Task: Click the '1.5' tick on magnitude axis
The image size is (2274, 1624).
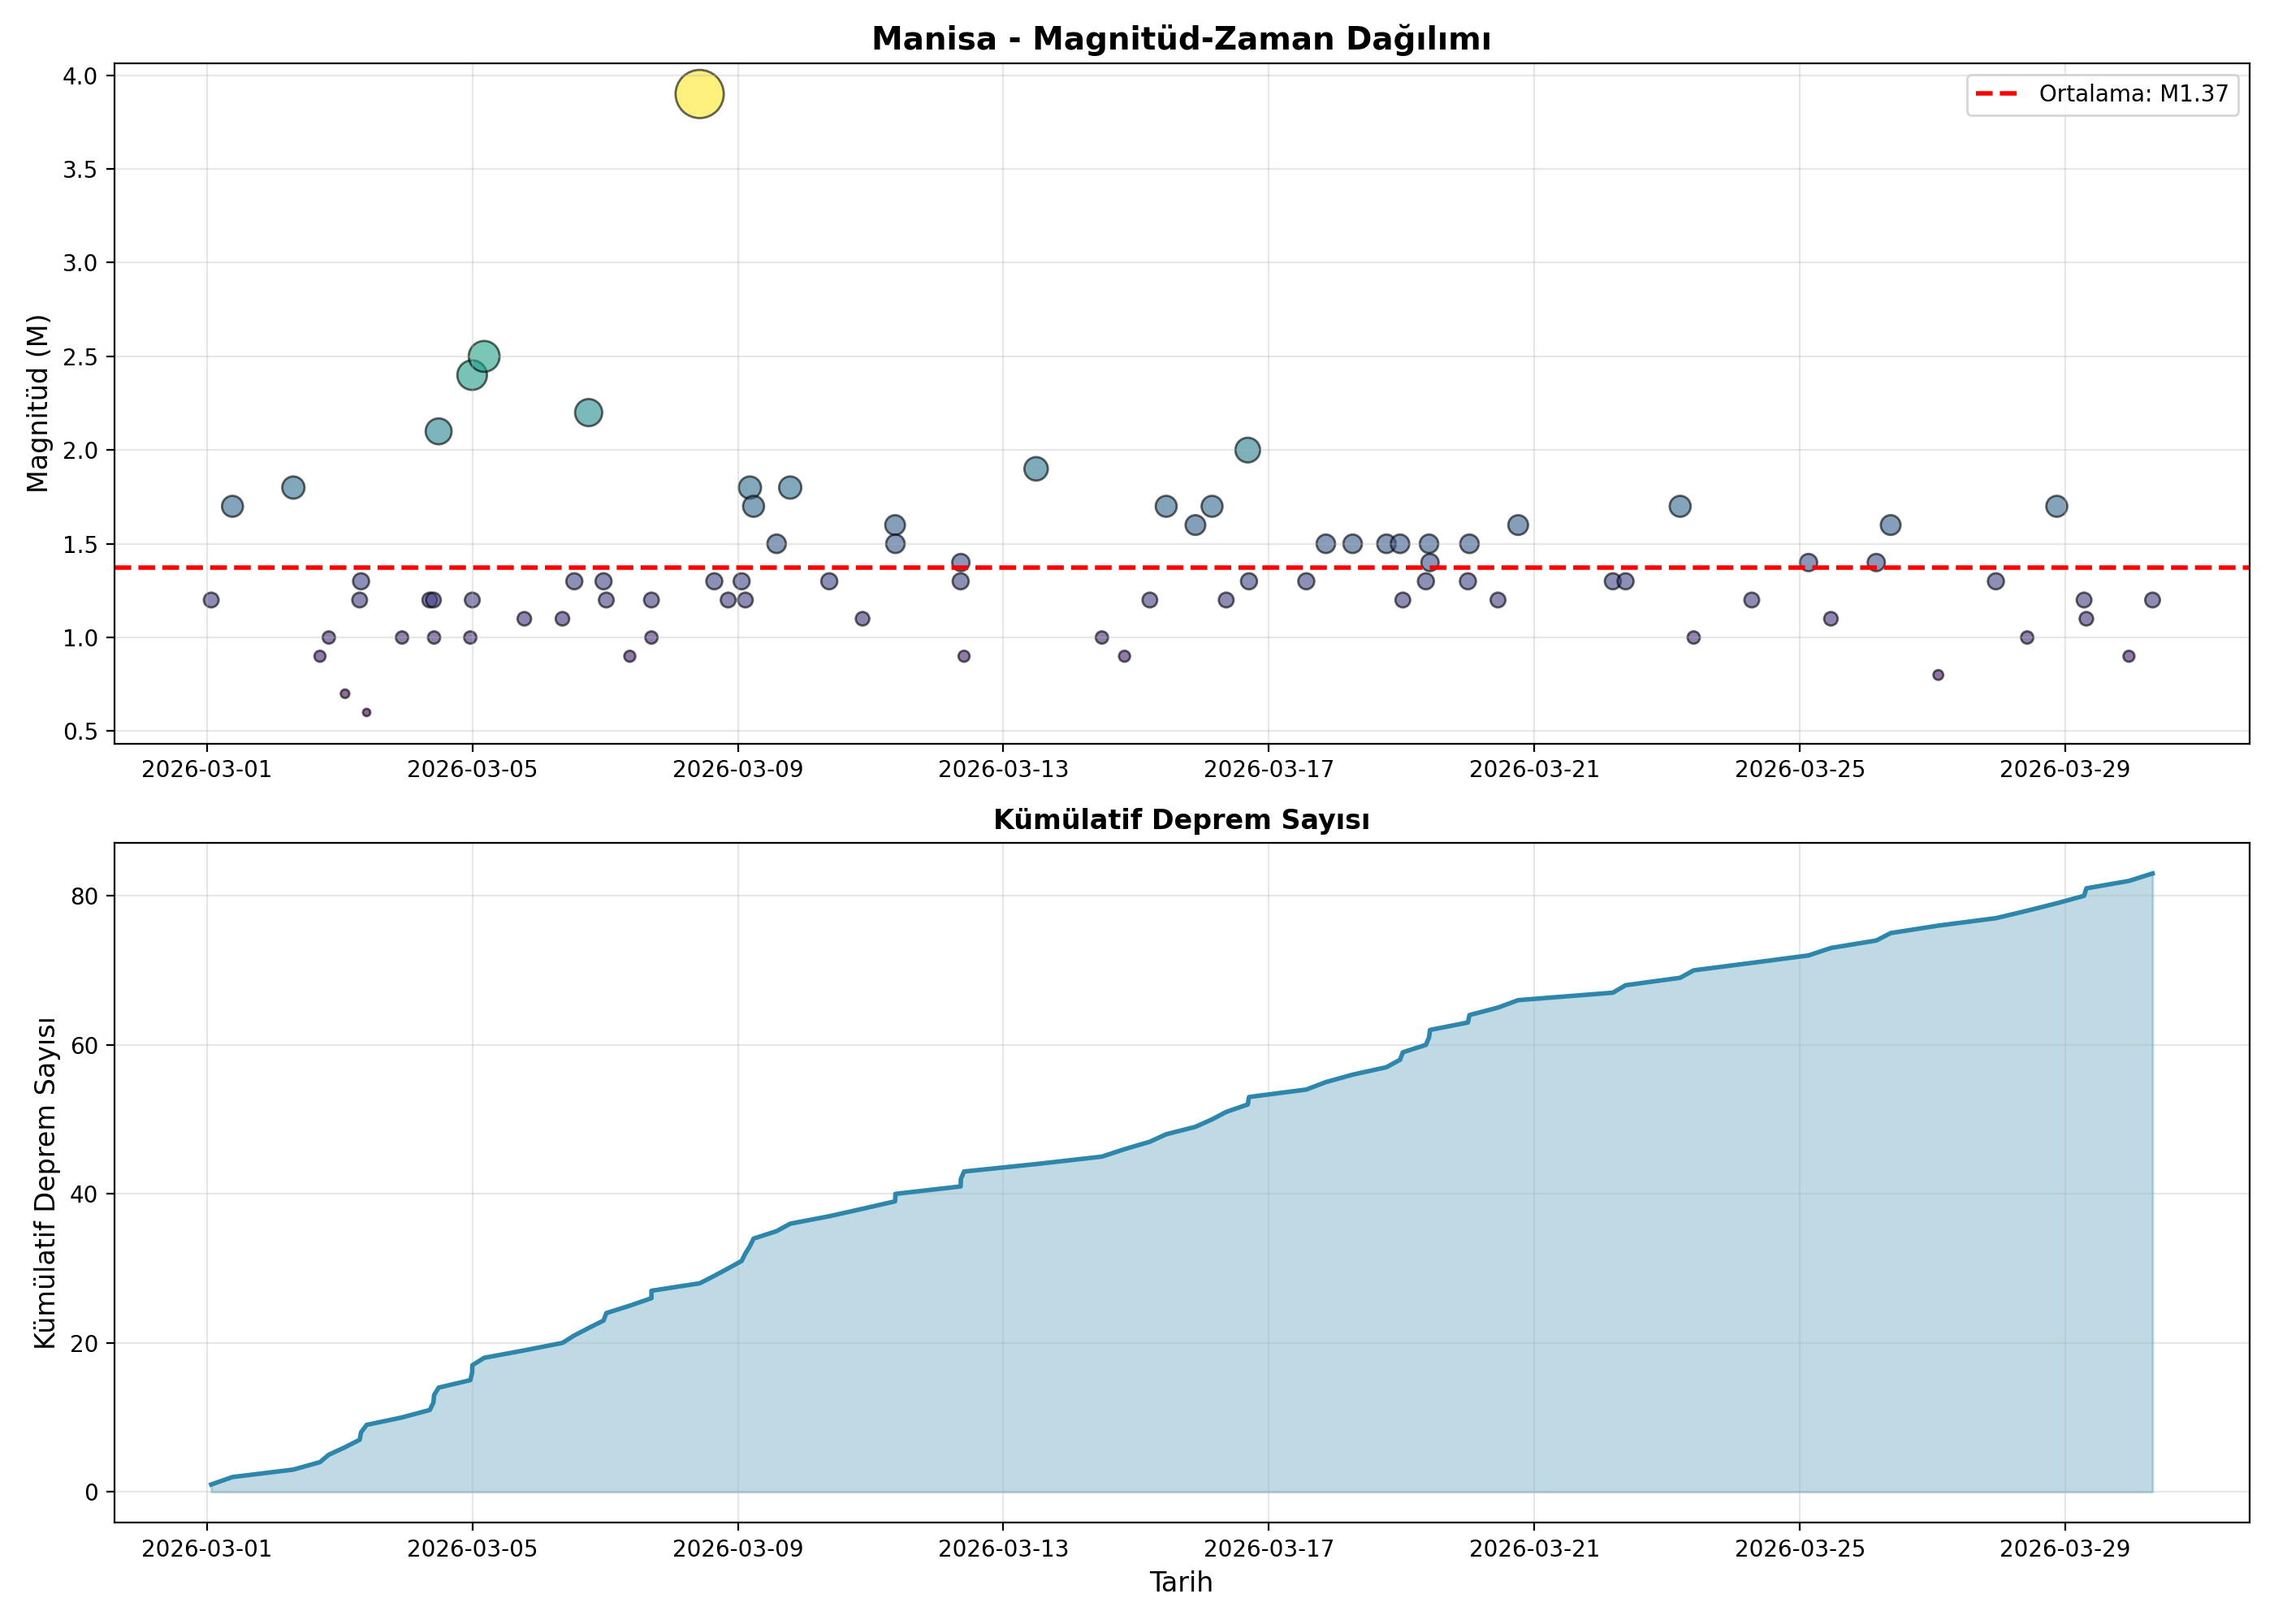Action: [80, 544]
